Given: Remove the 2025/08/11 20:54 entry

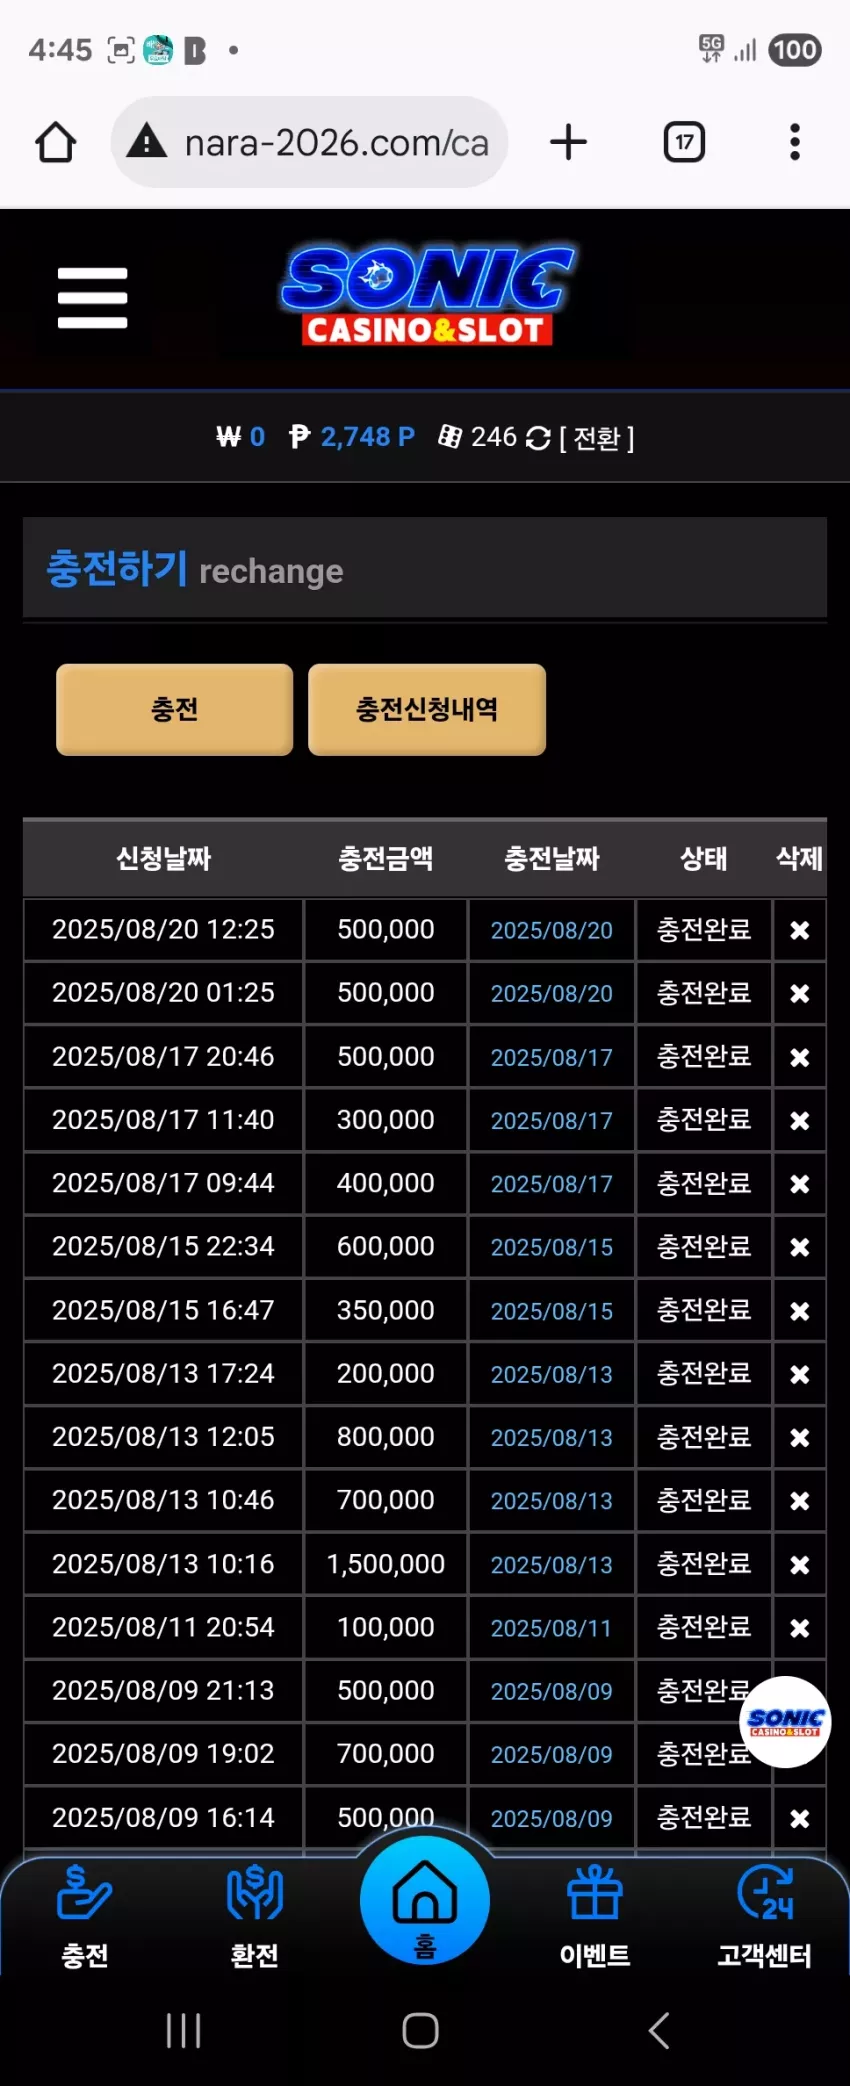Looking at the screenshot, I should point(799,1628).
